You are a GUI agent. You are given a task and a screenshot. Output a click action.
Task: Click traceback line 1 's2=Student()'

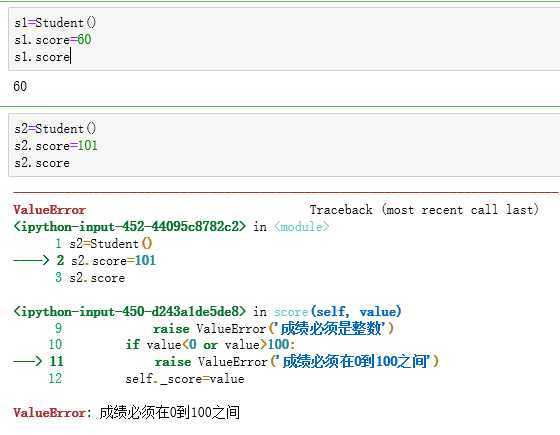[x=111, y=244]
